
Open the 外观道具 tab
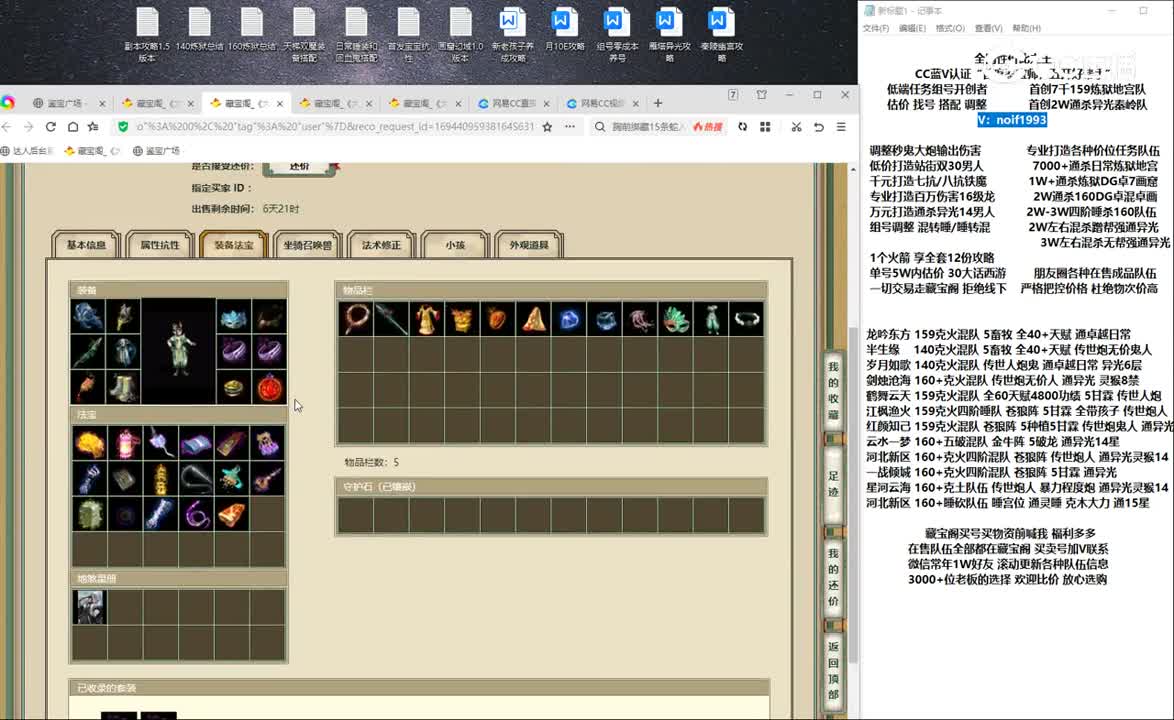(529, 245)
